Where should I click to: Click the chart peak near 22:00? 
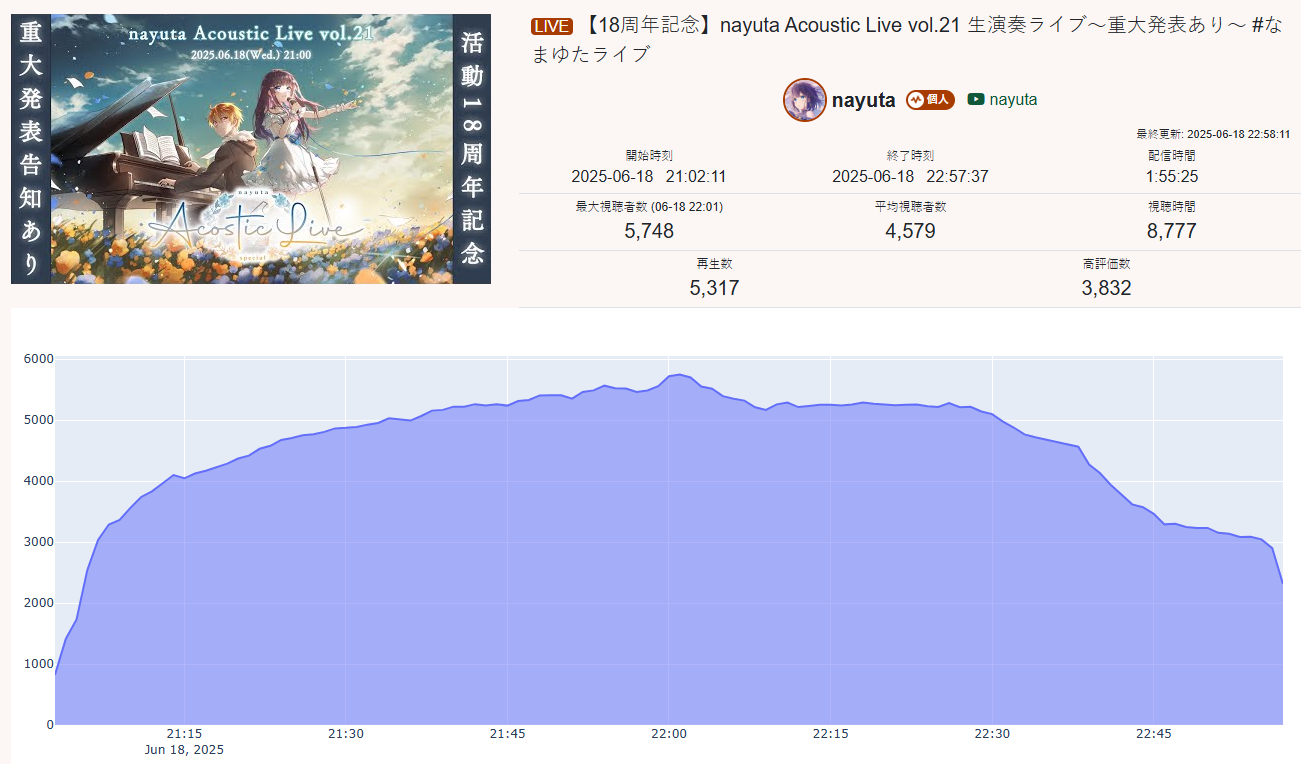[679, 374]
